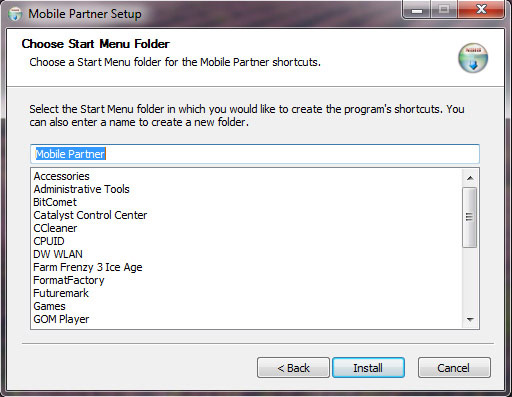The height and width of the screenshot is (397, 512).
Task: Click the NSIS installer globe icon
Action: 473,58
